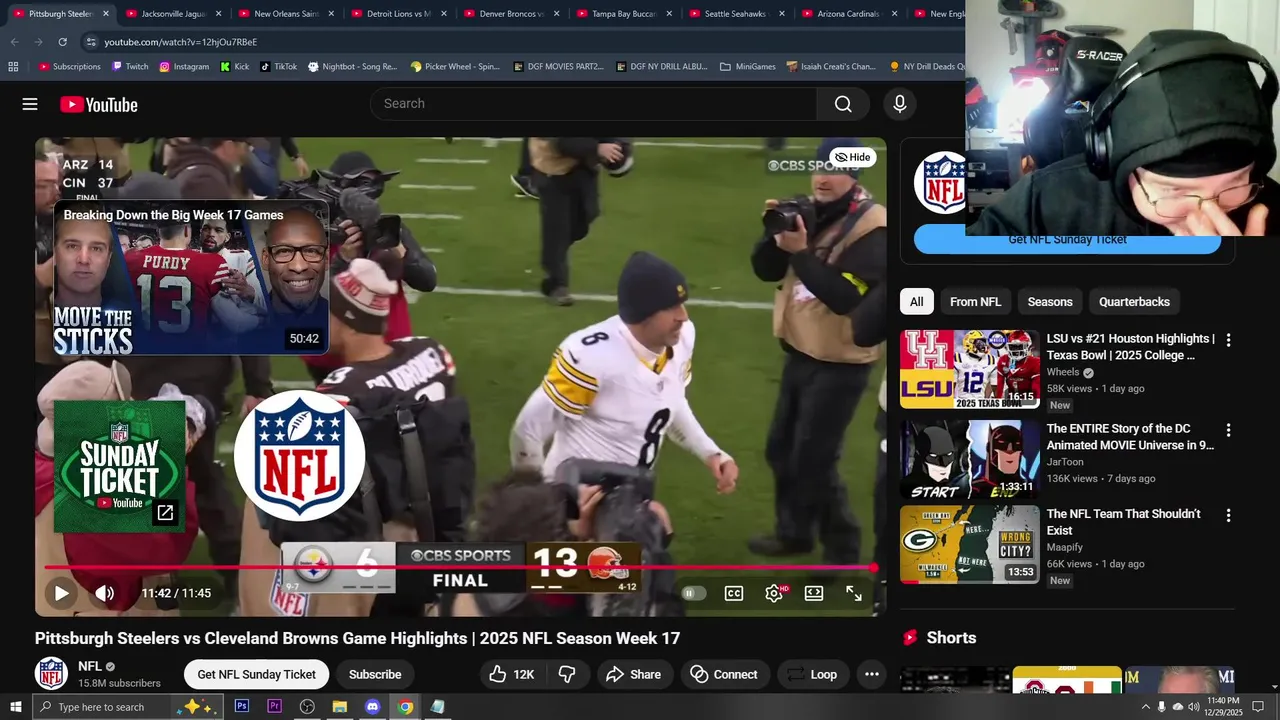The image size is (1280, 720).
Task: Open the Twitch bookmark
Action: pyautogui.click(x=130, y=67)
